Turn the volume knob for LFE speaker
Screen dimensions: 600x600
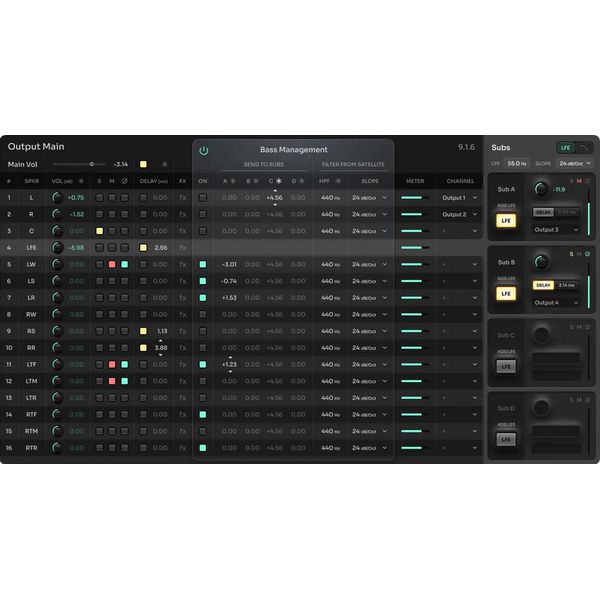click(57, 248)
